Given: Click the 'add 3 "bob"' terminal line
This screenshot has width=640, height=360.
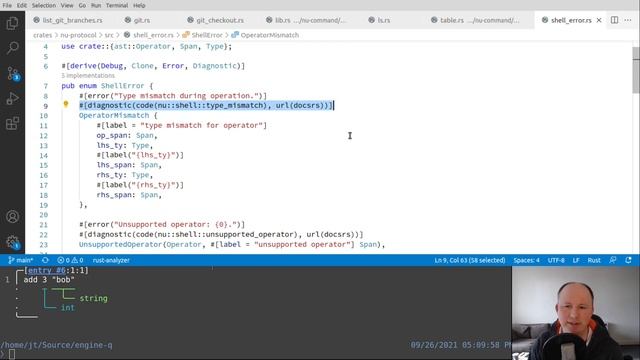Looking at the screenshot, I should pyautogui.click(x=49, y=280).
